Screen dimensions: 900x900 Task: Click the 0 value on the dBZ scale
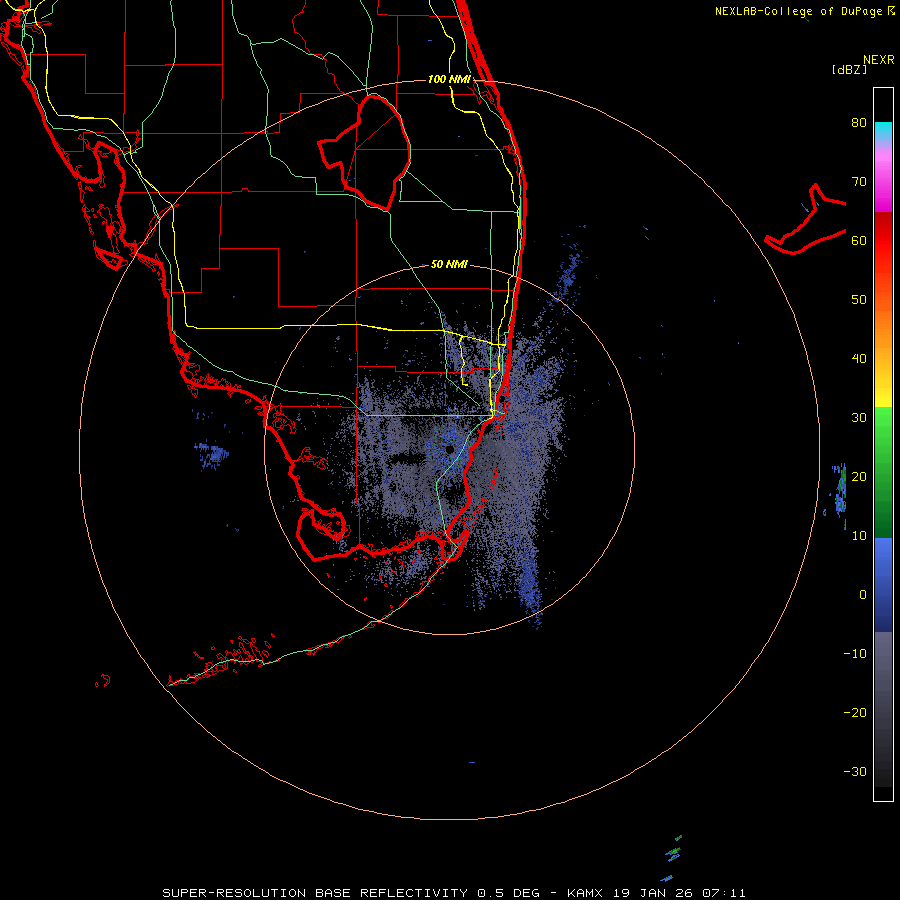click(x=863, y=595)
